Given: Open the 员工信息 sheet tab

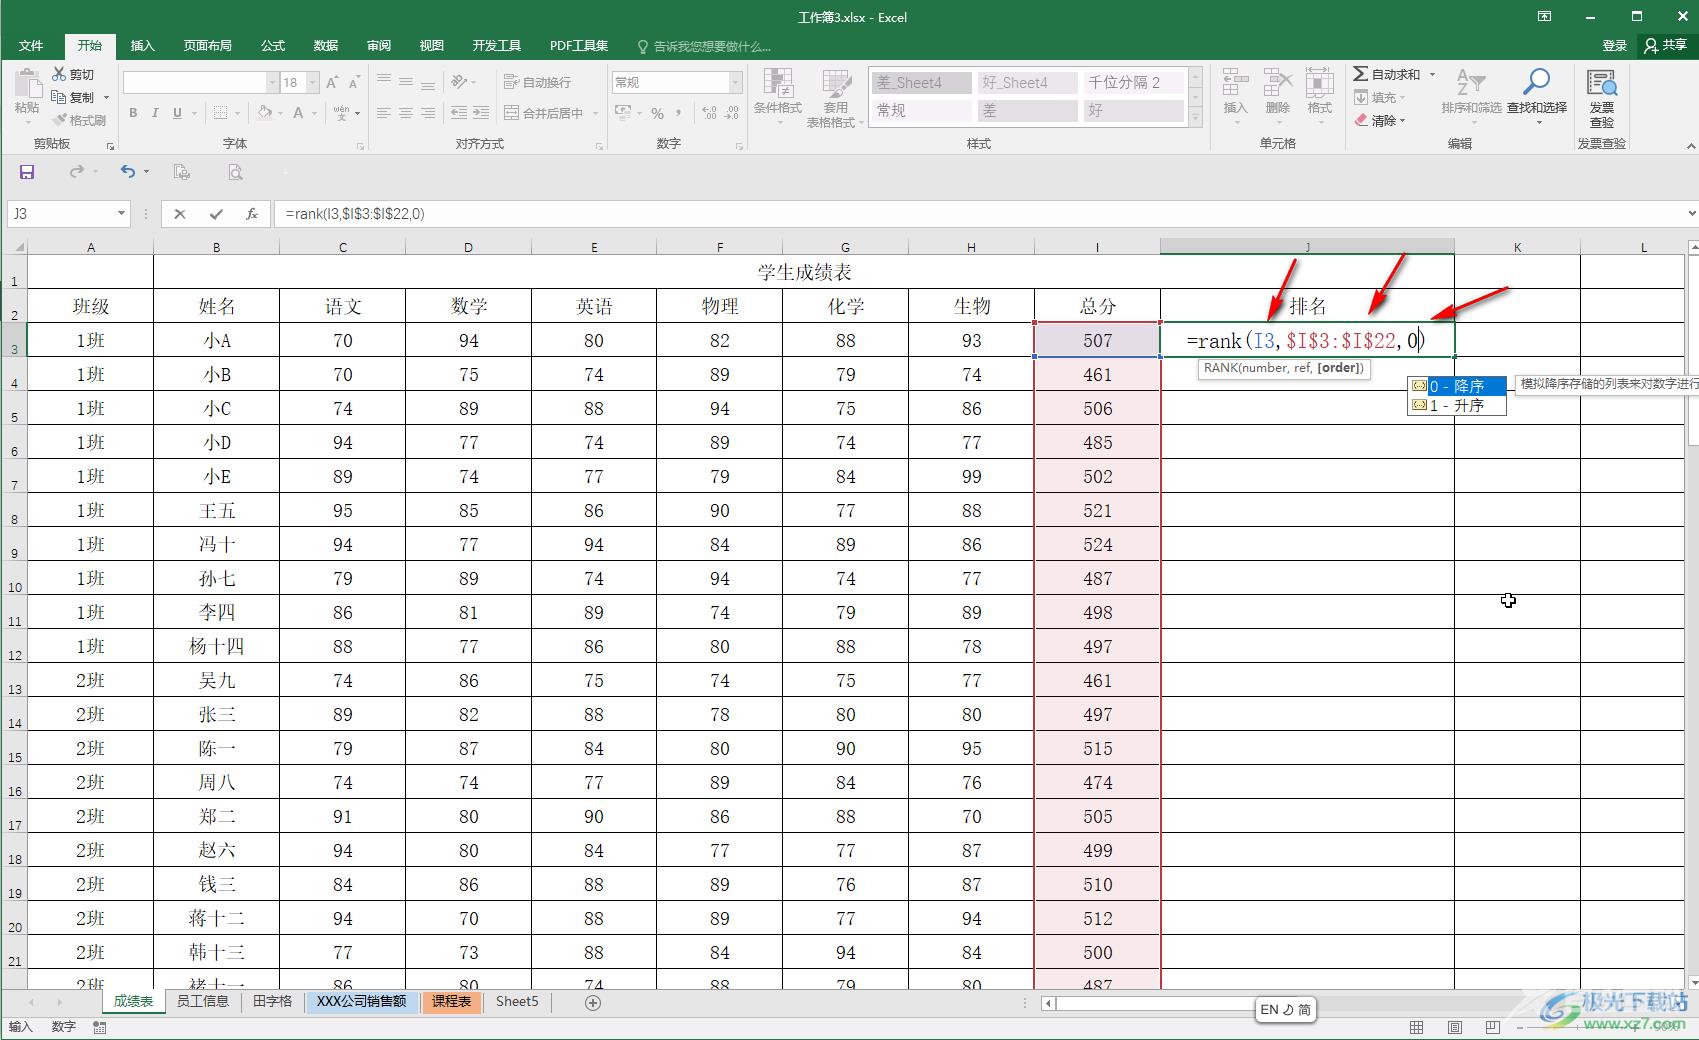Looking at the screenshot, I should click(x=202, y=1001).
